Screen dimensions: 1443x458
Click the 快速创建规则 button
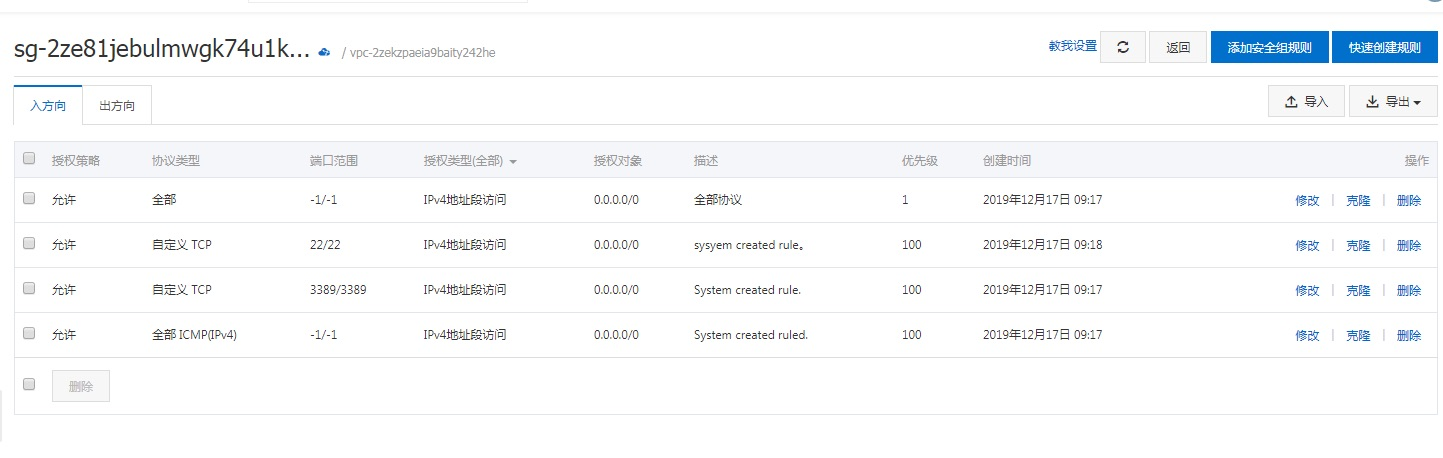tap(1384, 47)
